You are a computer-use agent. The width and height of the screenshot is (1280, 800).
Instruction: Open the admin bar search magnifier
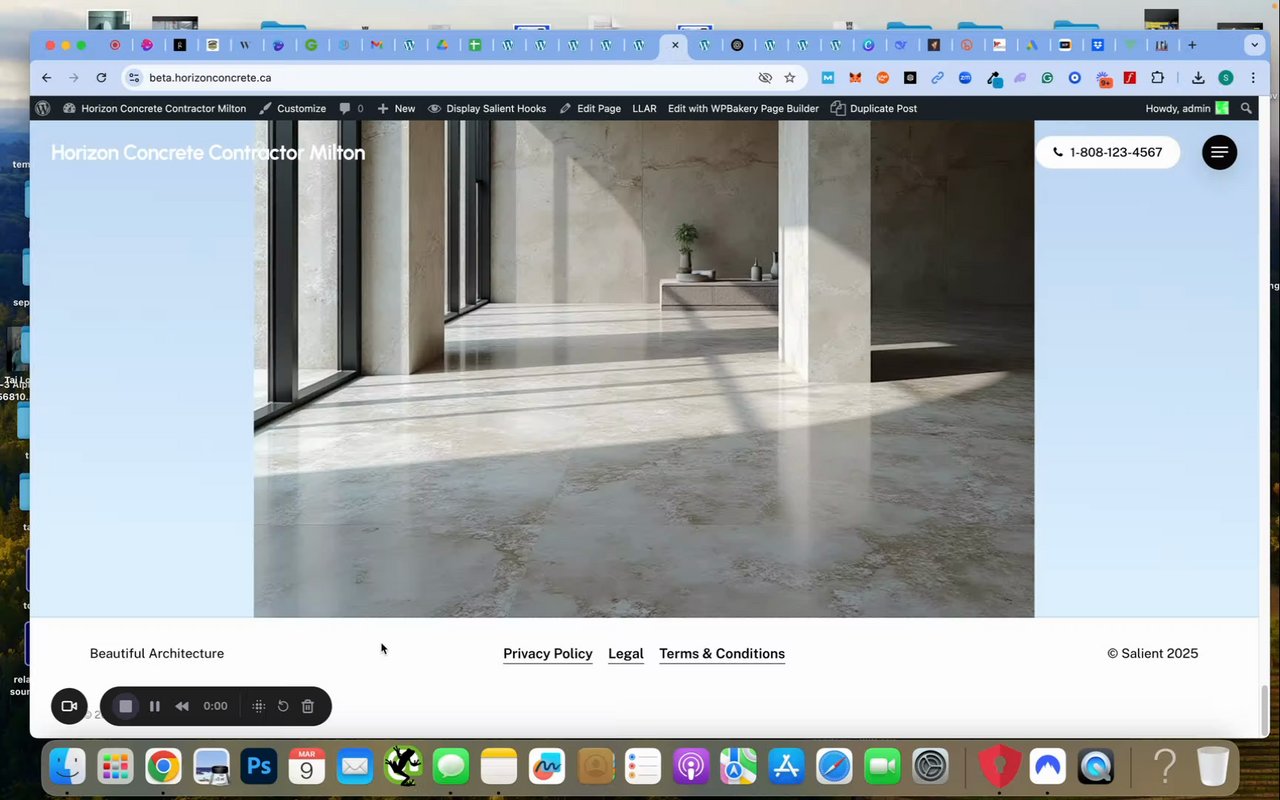[1246, 108]
